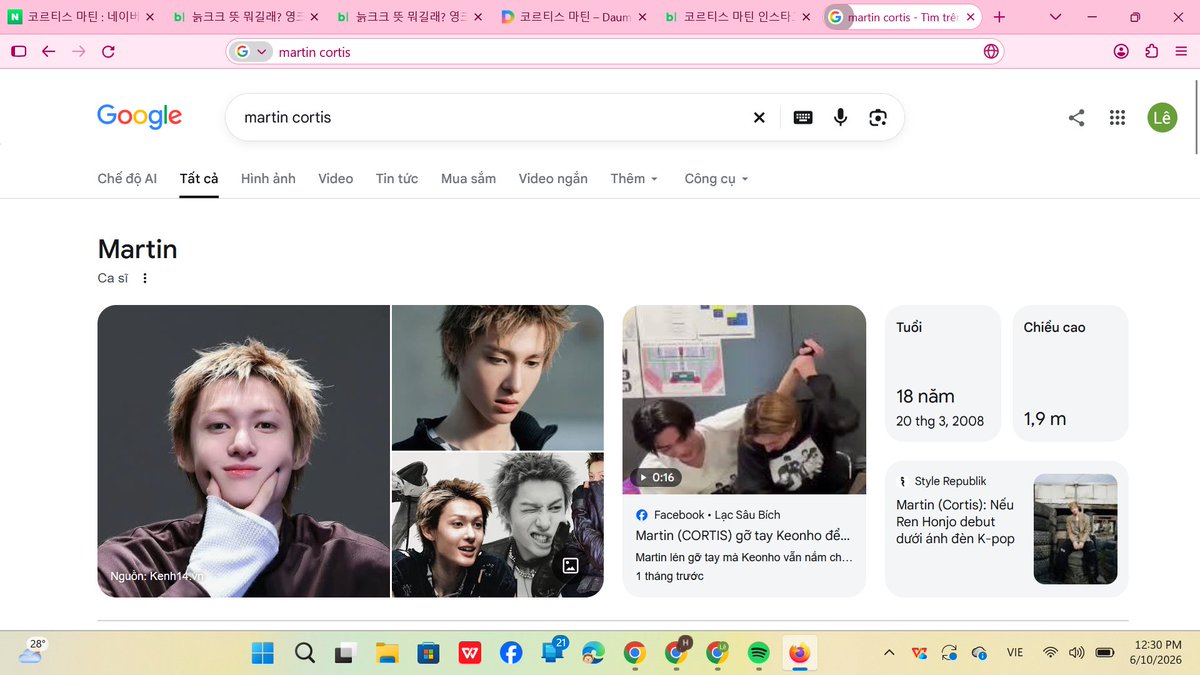
Task: Start a voice search with the microphone
Action: point(840,118)
